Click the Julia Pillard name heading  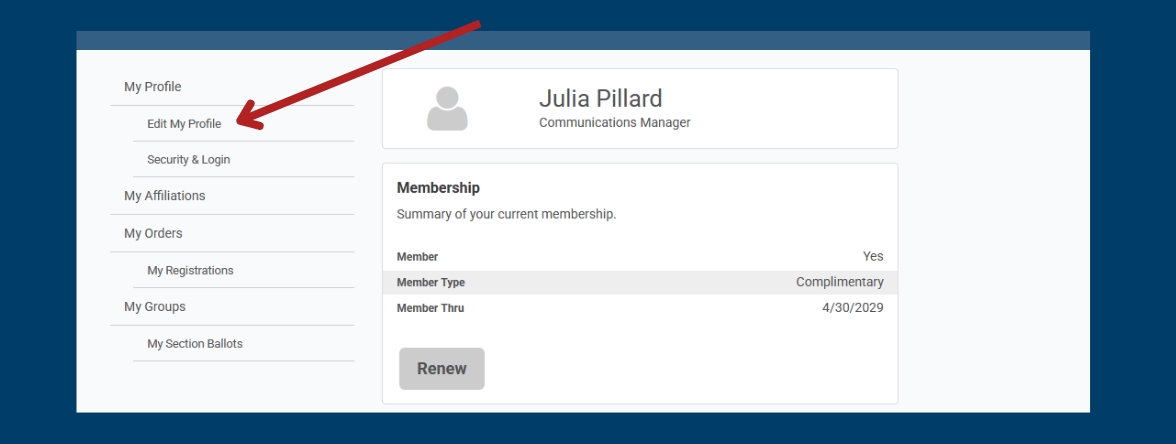[600, 98]
